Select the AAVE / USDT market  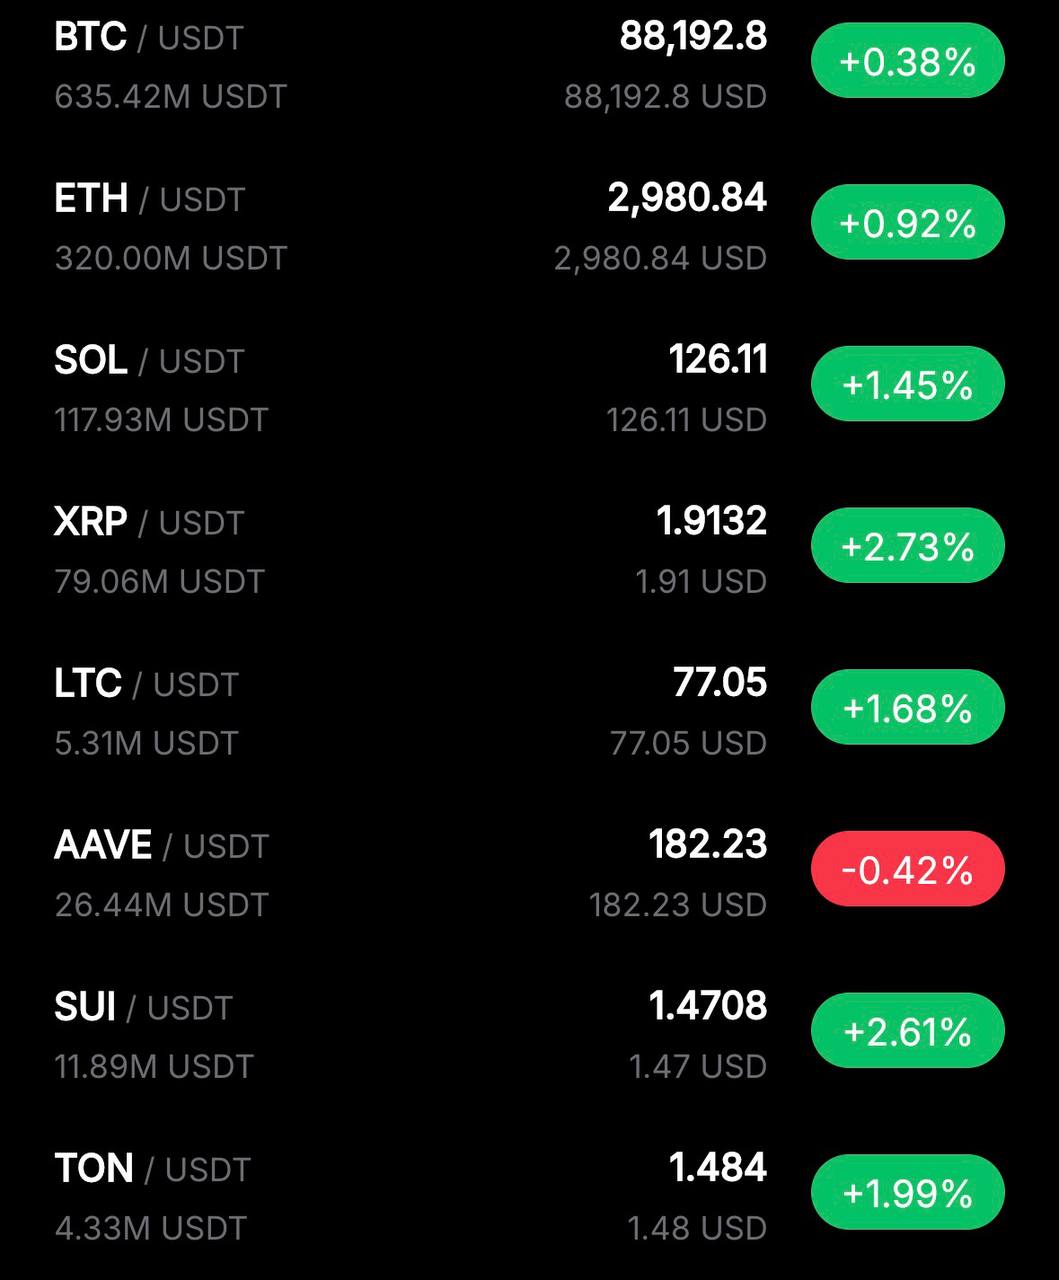[x=161, y=846]
